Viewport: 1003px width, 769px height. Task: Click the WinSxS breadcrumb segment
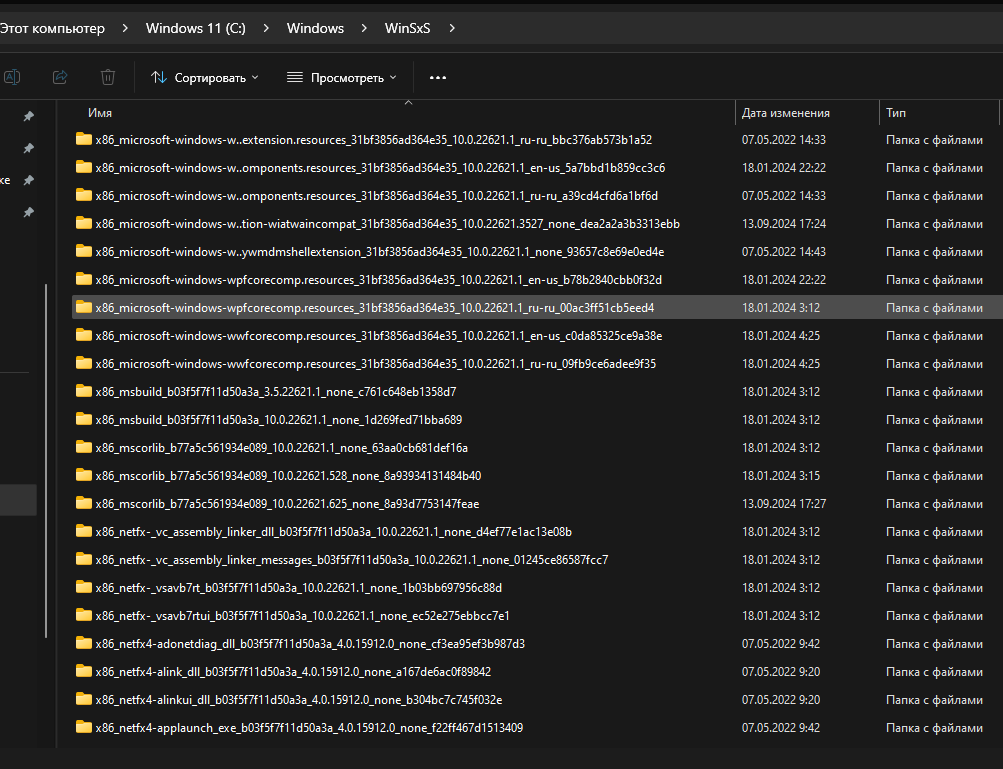[407, 28]
